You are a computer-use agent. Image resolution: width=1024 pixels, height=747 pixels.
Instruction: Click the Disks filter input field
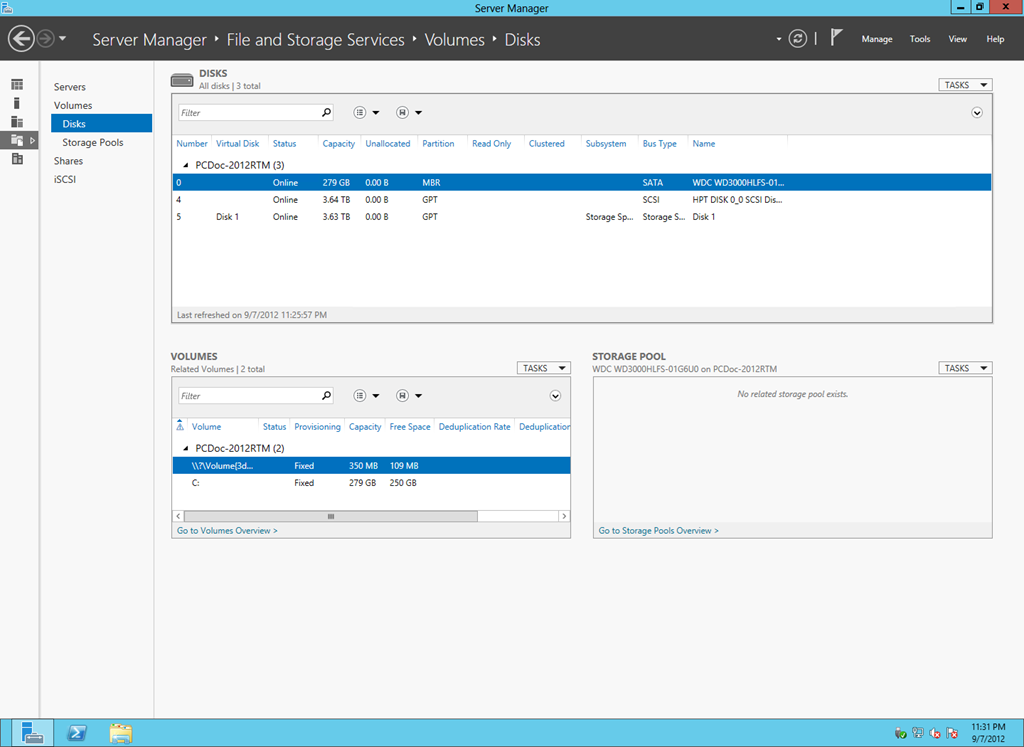(x=249, y=112)
